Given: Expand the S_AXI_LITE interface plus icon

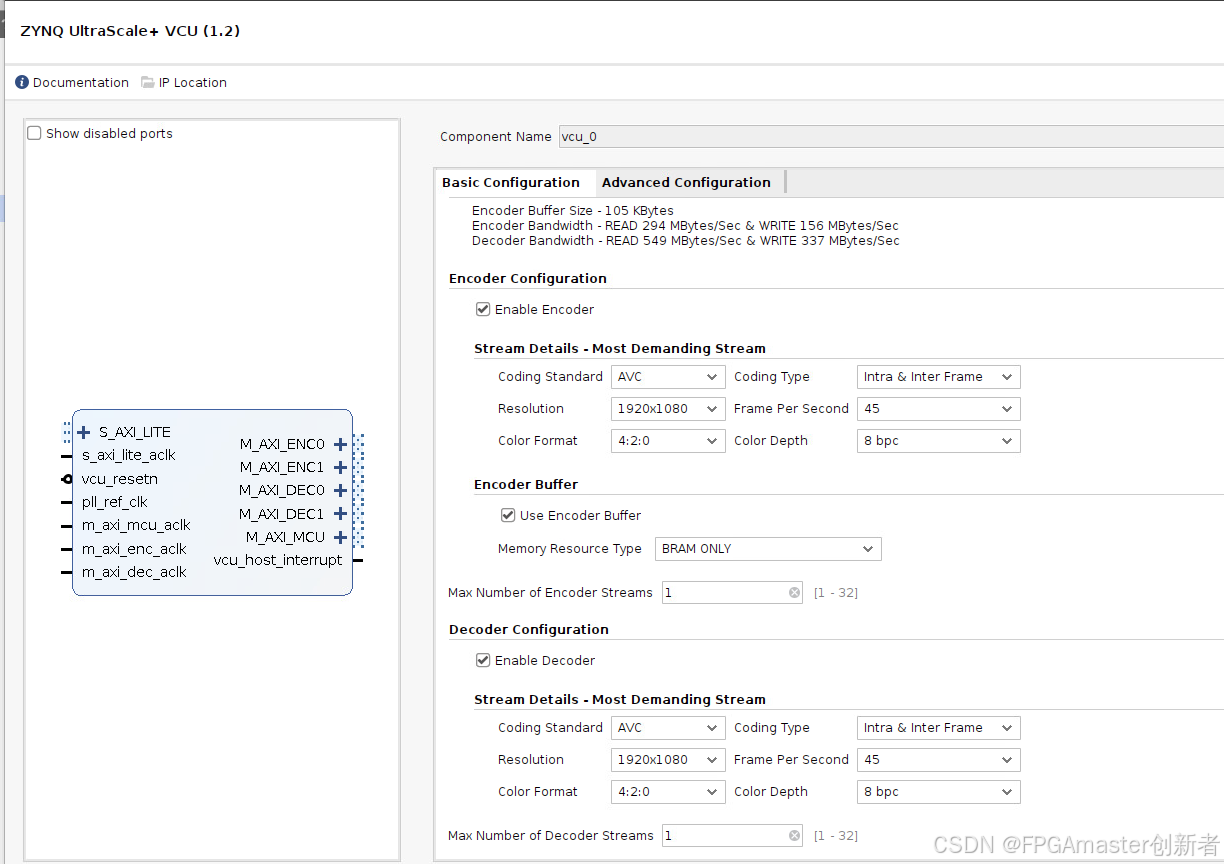Looking at the screenshot, I should (84, 432).
